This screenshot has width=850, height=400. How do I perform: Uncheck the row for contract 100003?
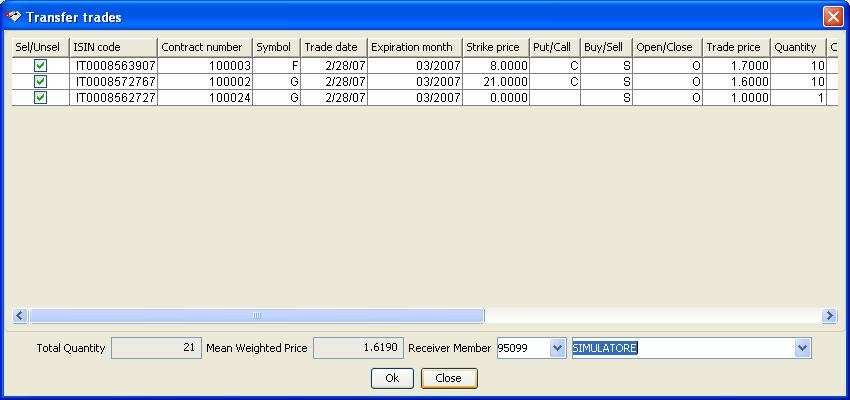point(41,66)
